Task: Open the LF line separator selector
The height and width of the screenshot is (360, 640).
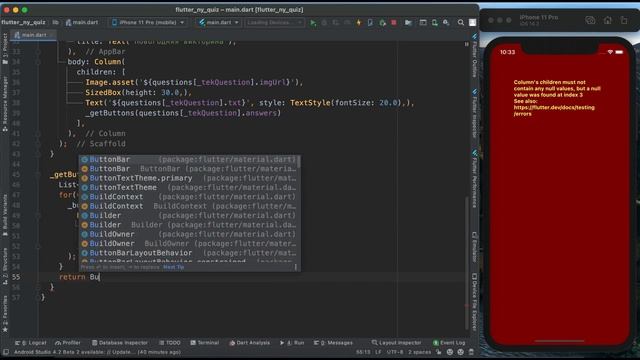Action: click(x=378, y=352)
